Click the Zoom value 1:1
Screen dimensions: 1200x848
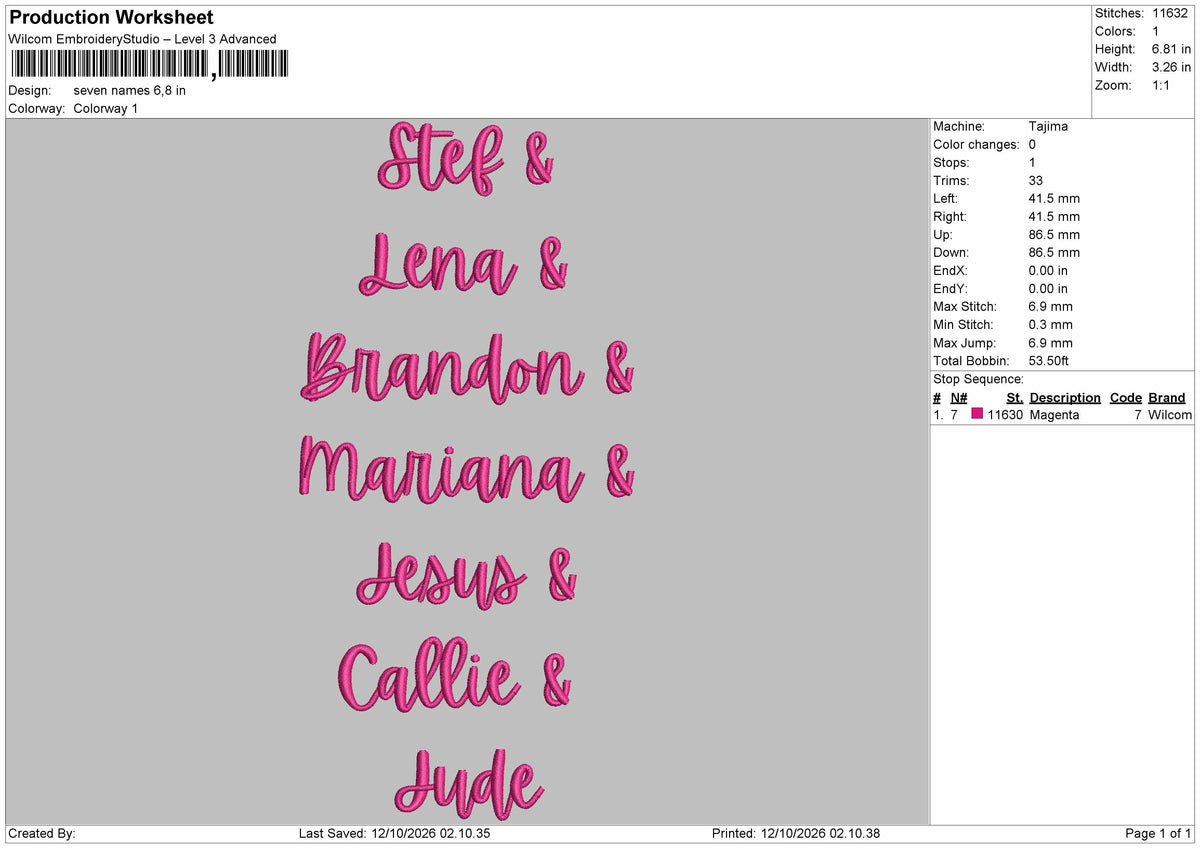pyautogui.click(x=1161, y=85)
